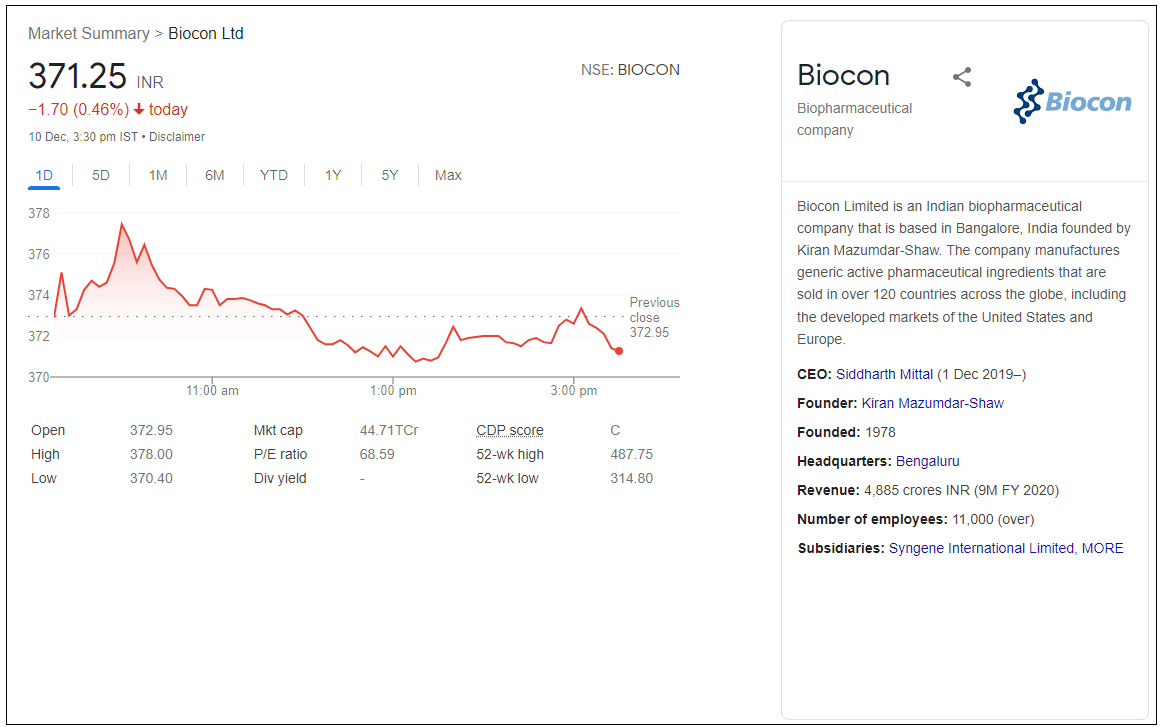Image resolution: width=1160 pixels, height=727 pixels.
Task: Open the 1Y chart range
Action: 333,175
